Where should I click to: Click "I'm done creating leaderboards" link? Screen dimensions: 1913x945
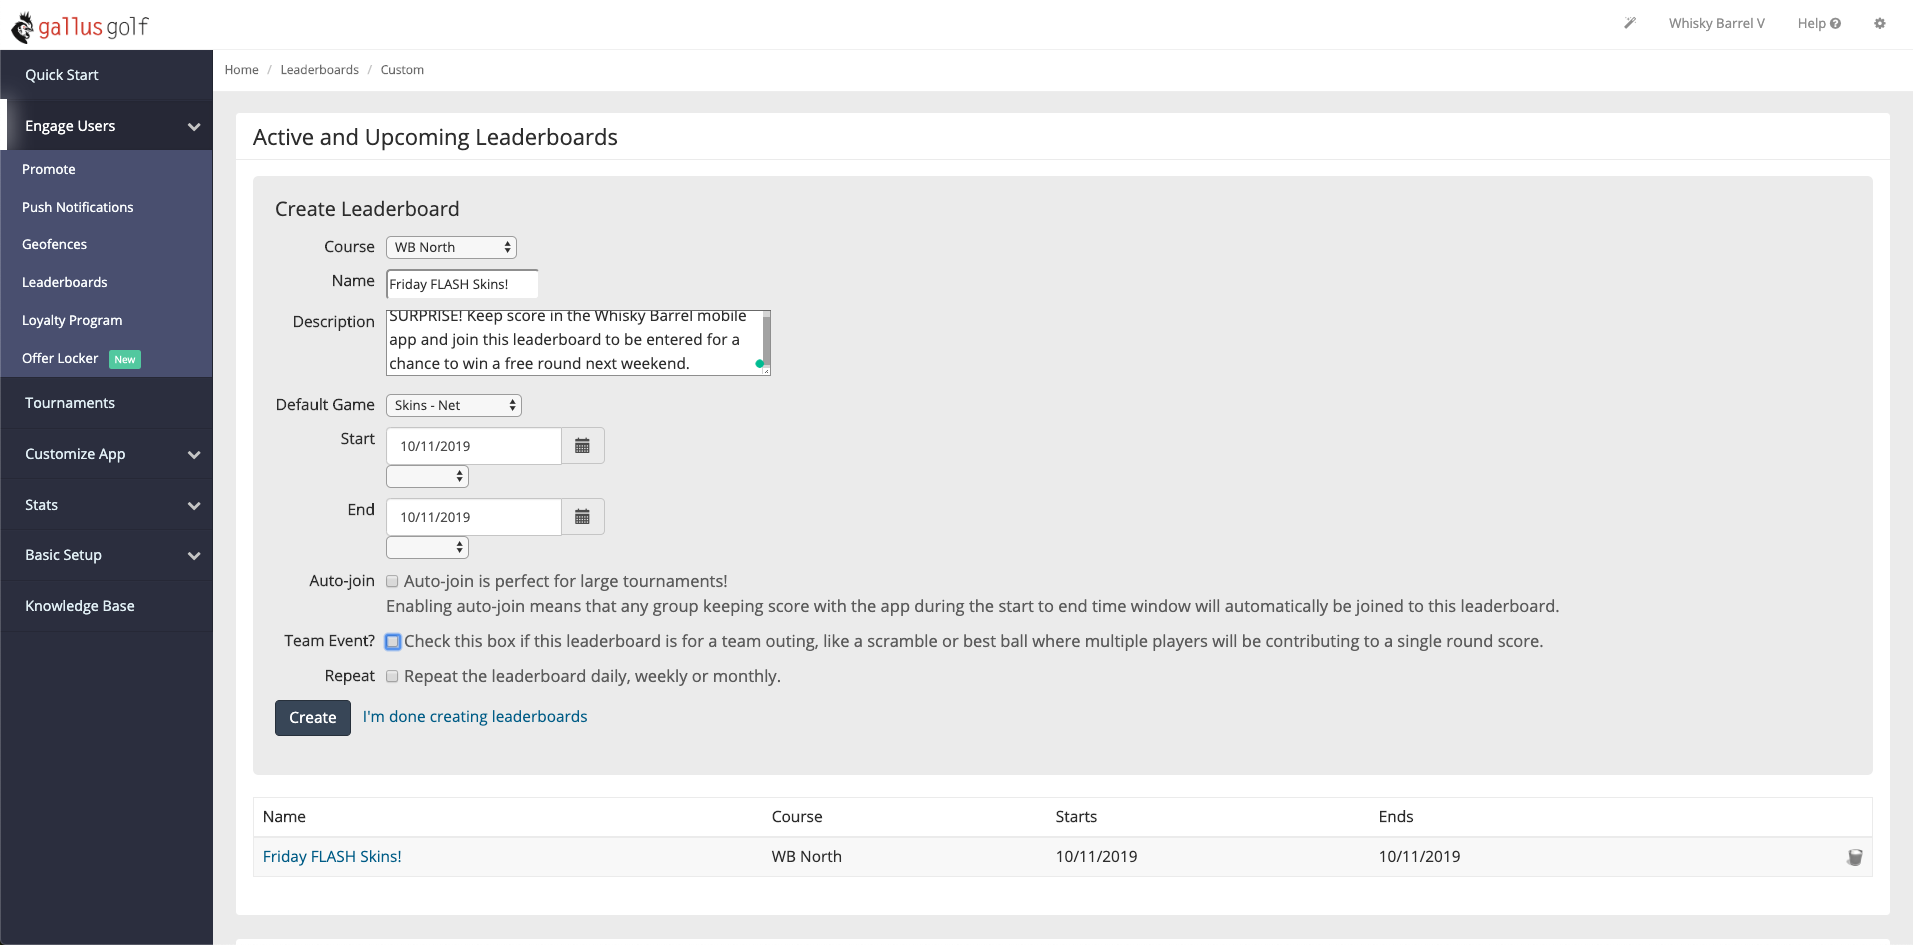tap(475, 717)
